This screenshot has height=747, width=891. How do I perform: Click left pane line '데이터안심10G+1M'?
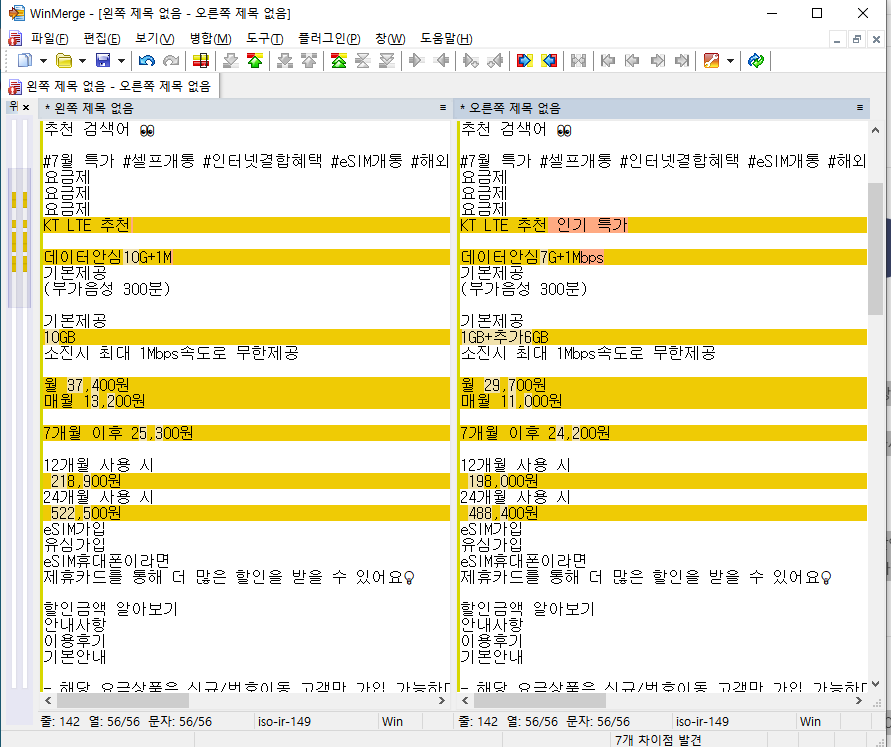coord(246,257)
